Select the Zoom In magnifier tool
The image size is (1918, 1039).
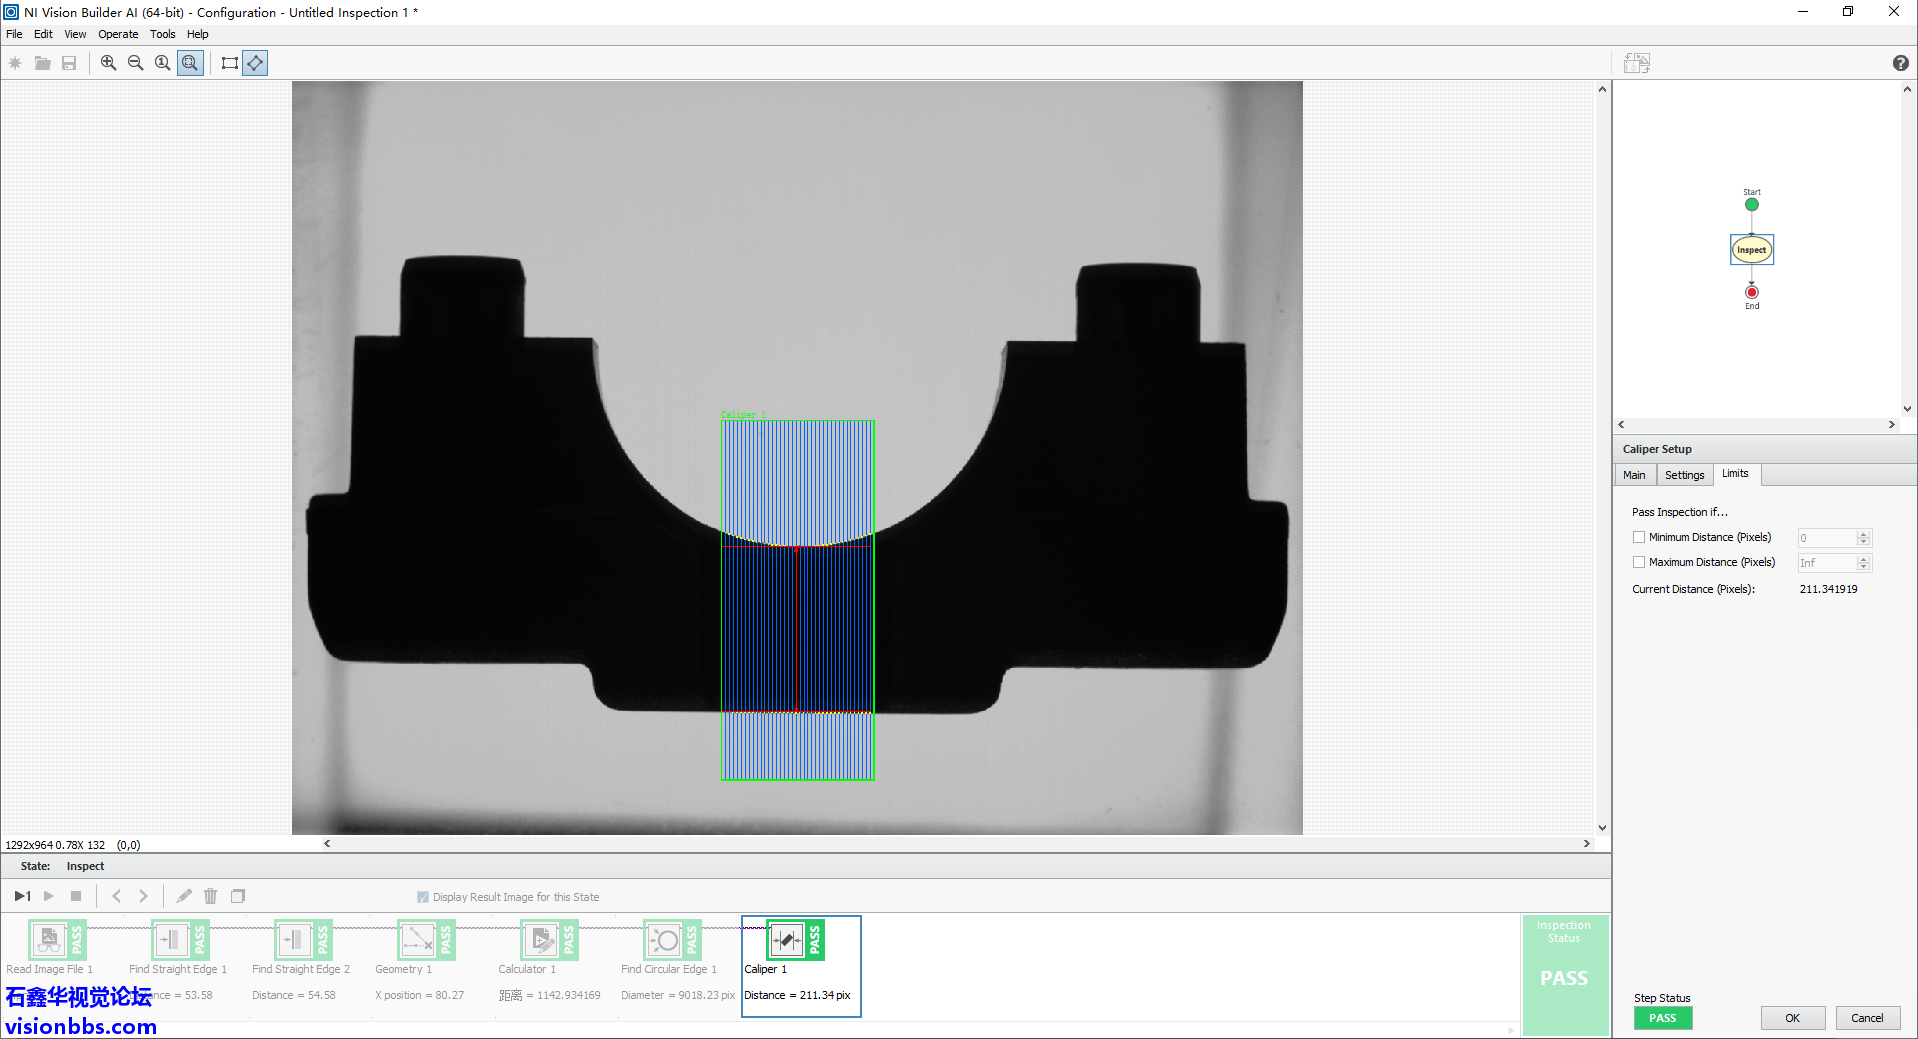(x=108, y=62)
